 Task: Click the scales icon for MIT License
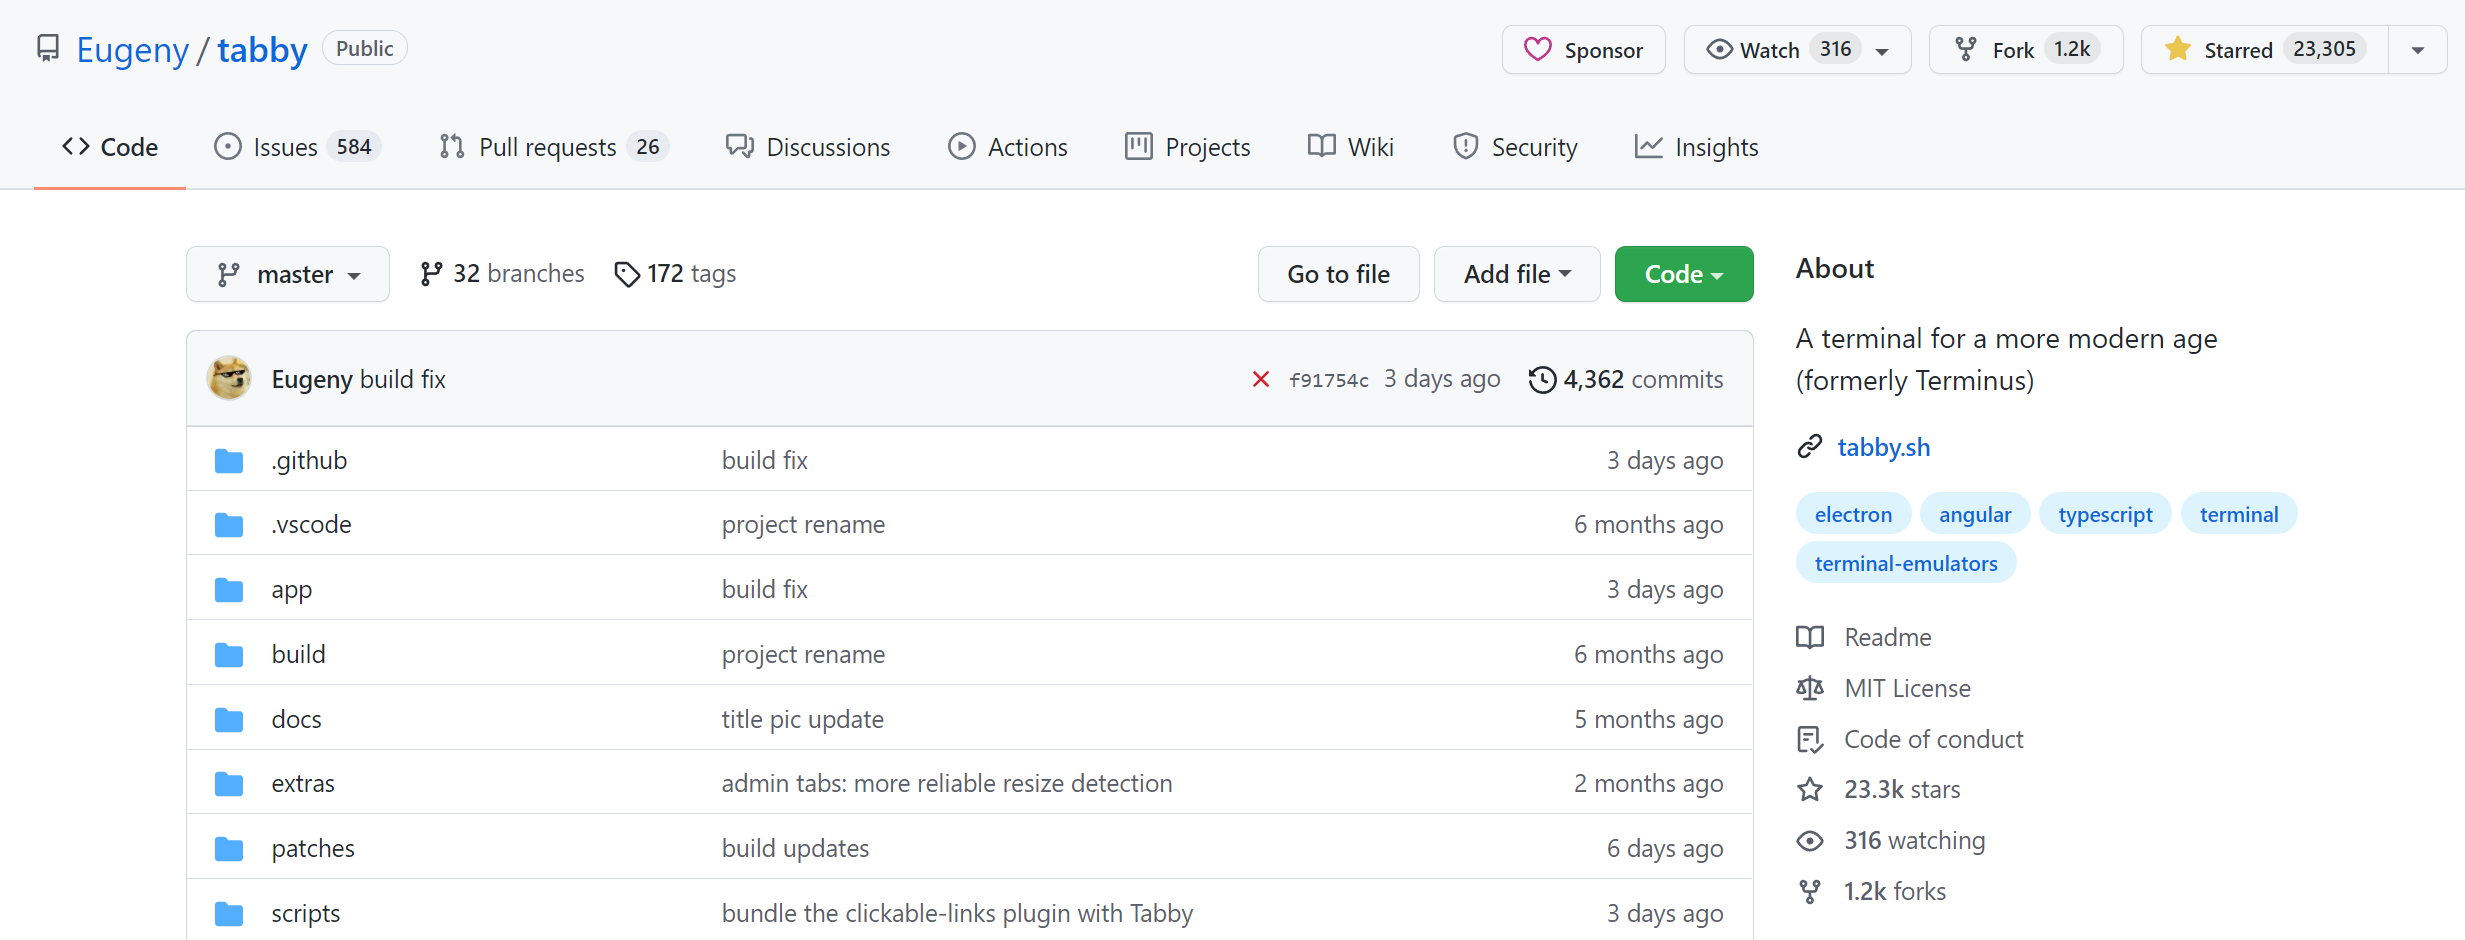1810,688
